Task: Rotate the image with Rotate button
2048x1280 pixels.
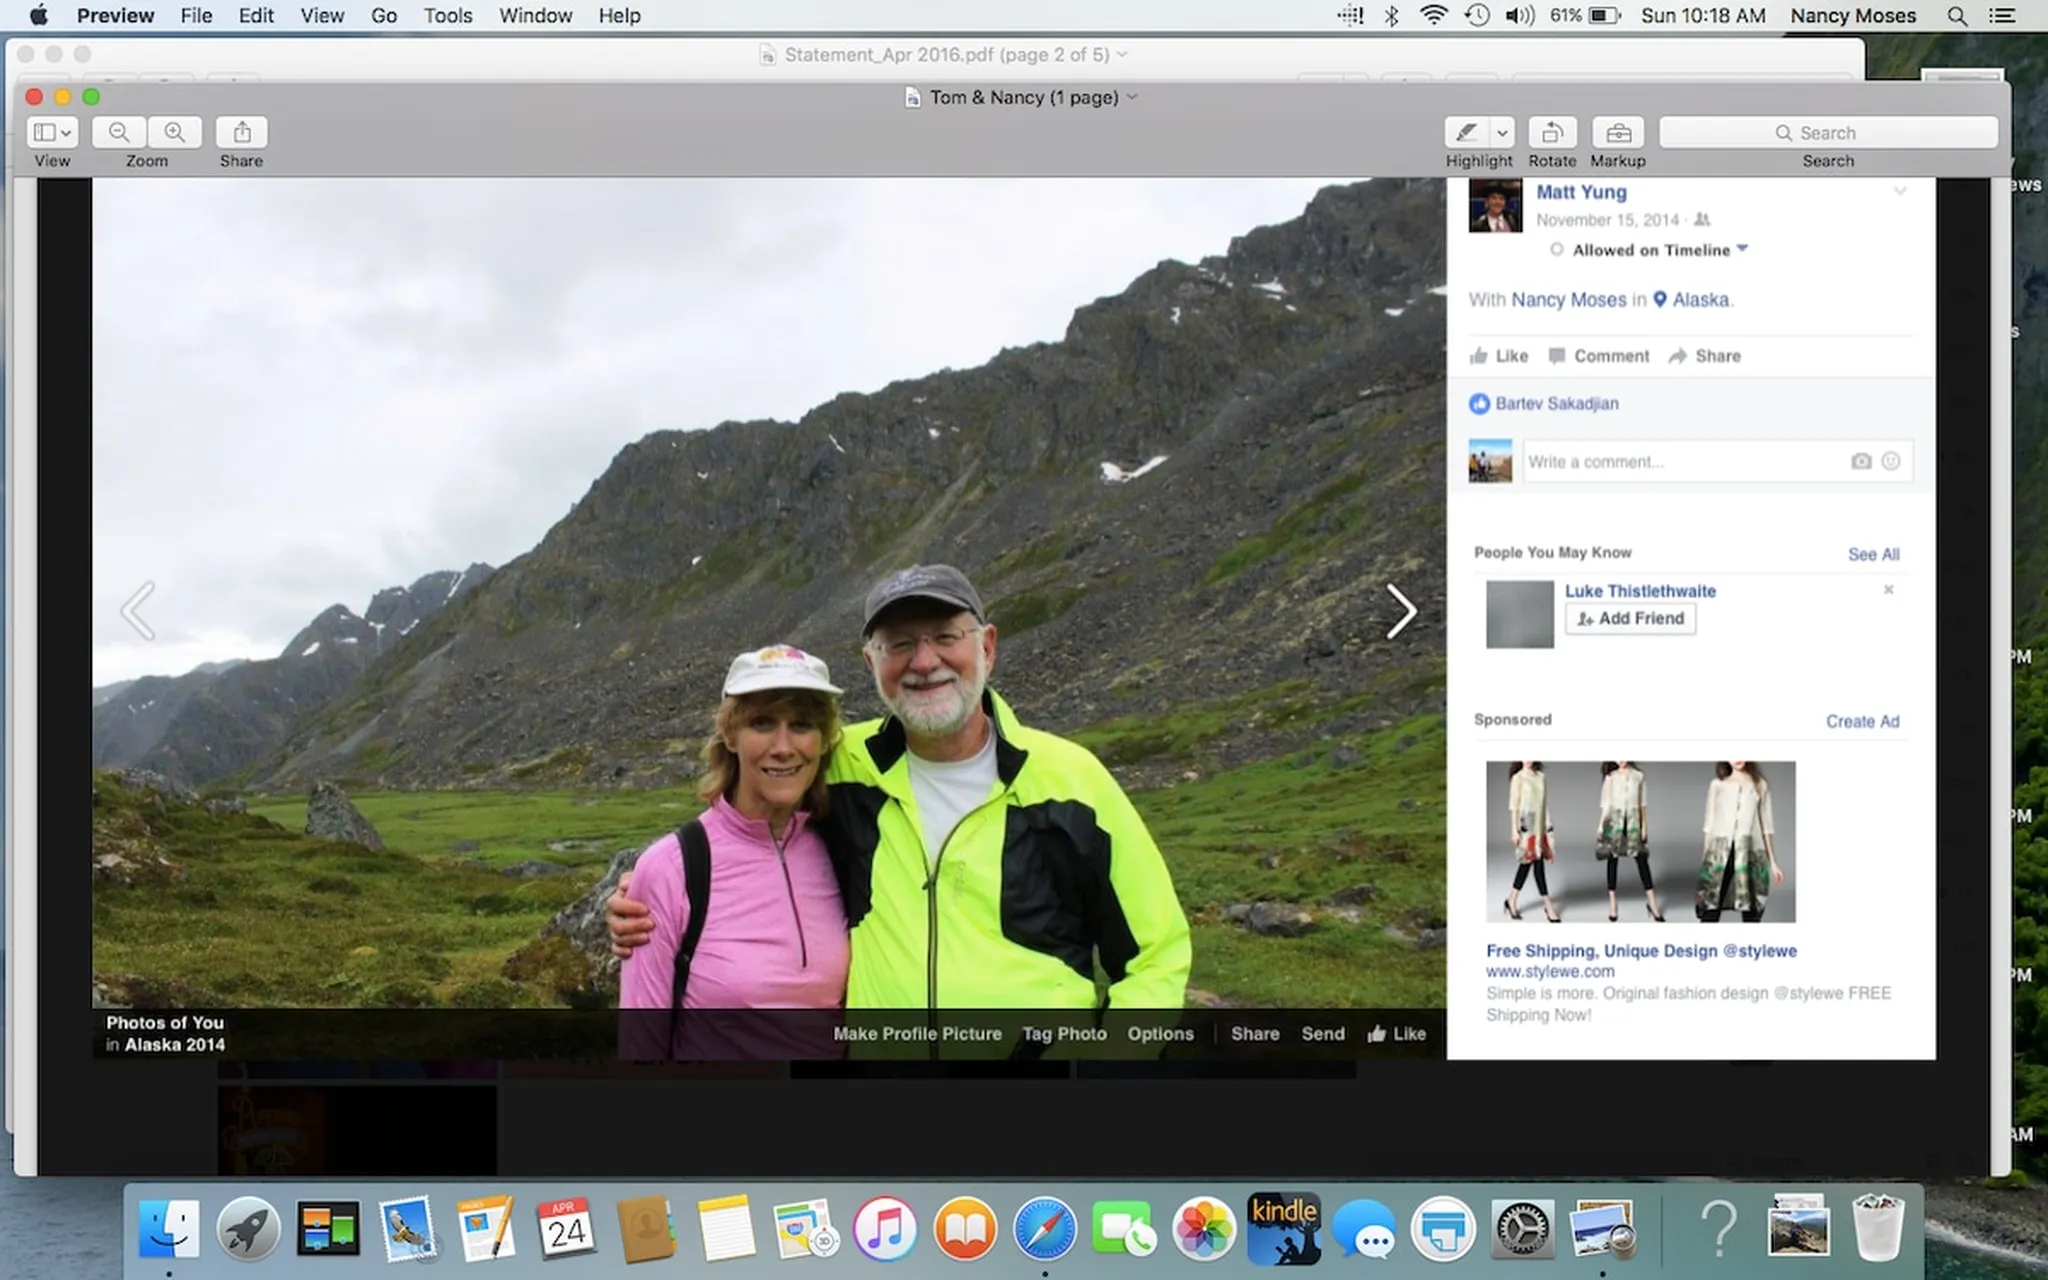Action: [1552, 132]
